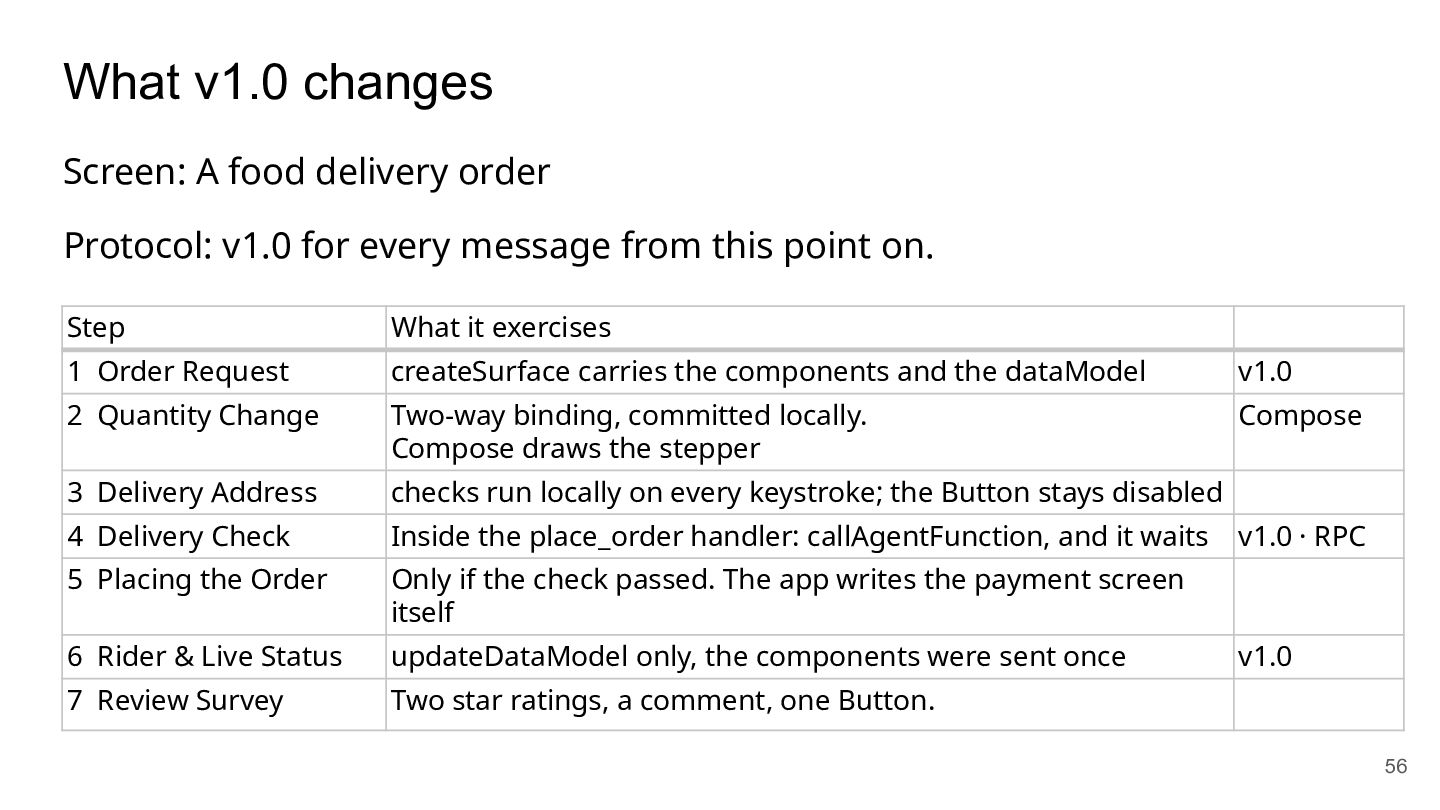The width and height of the screenshot is (1440, 810).
Task: Select the Protocol v1.0 description text
Action: [x=498, y=245]
